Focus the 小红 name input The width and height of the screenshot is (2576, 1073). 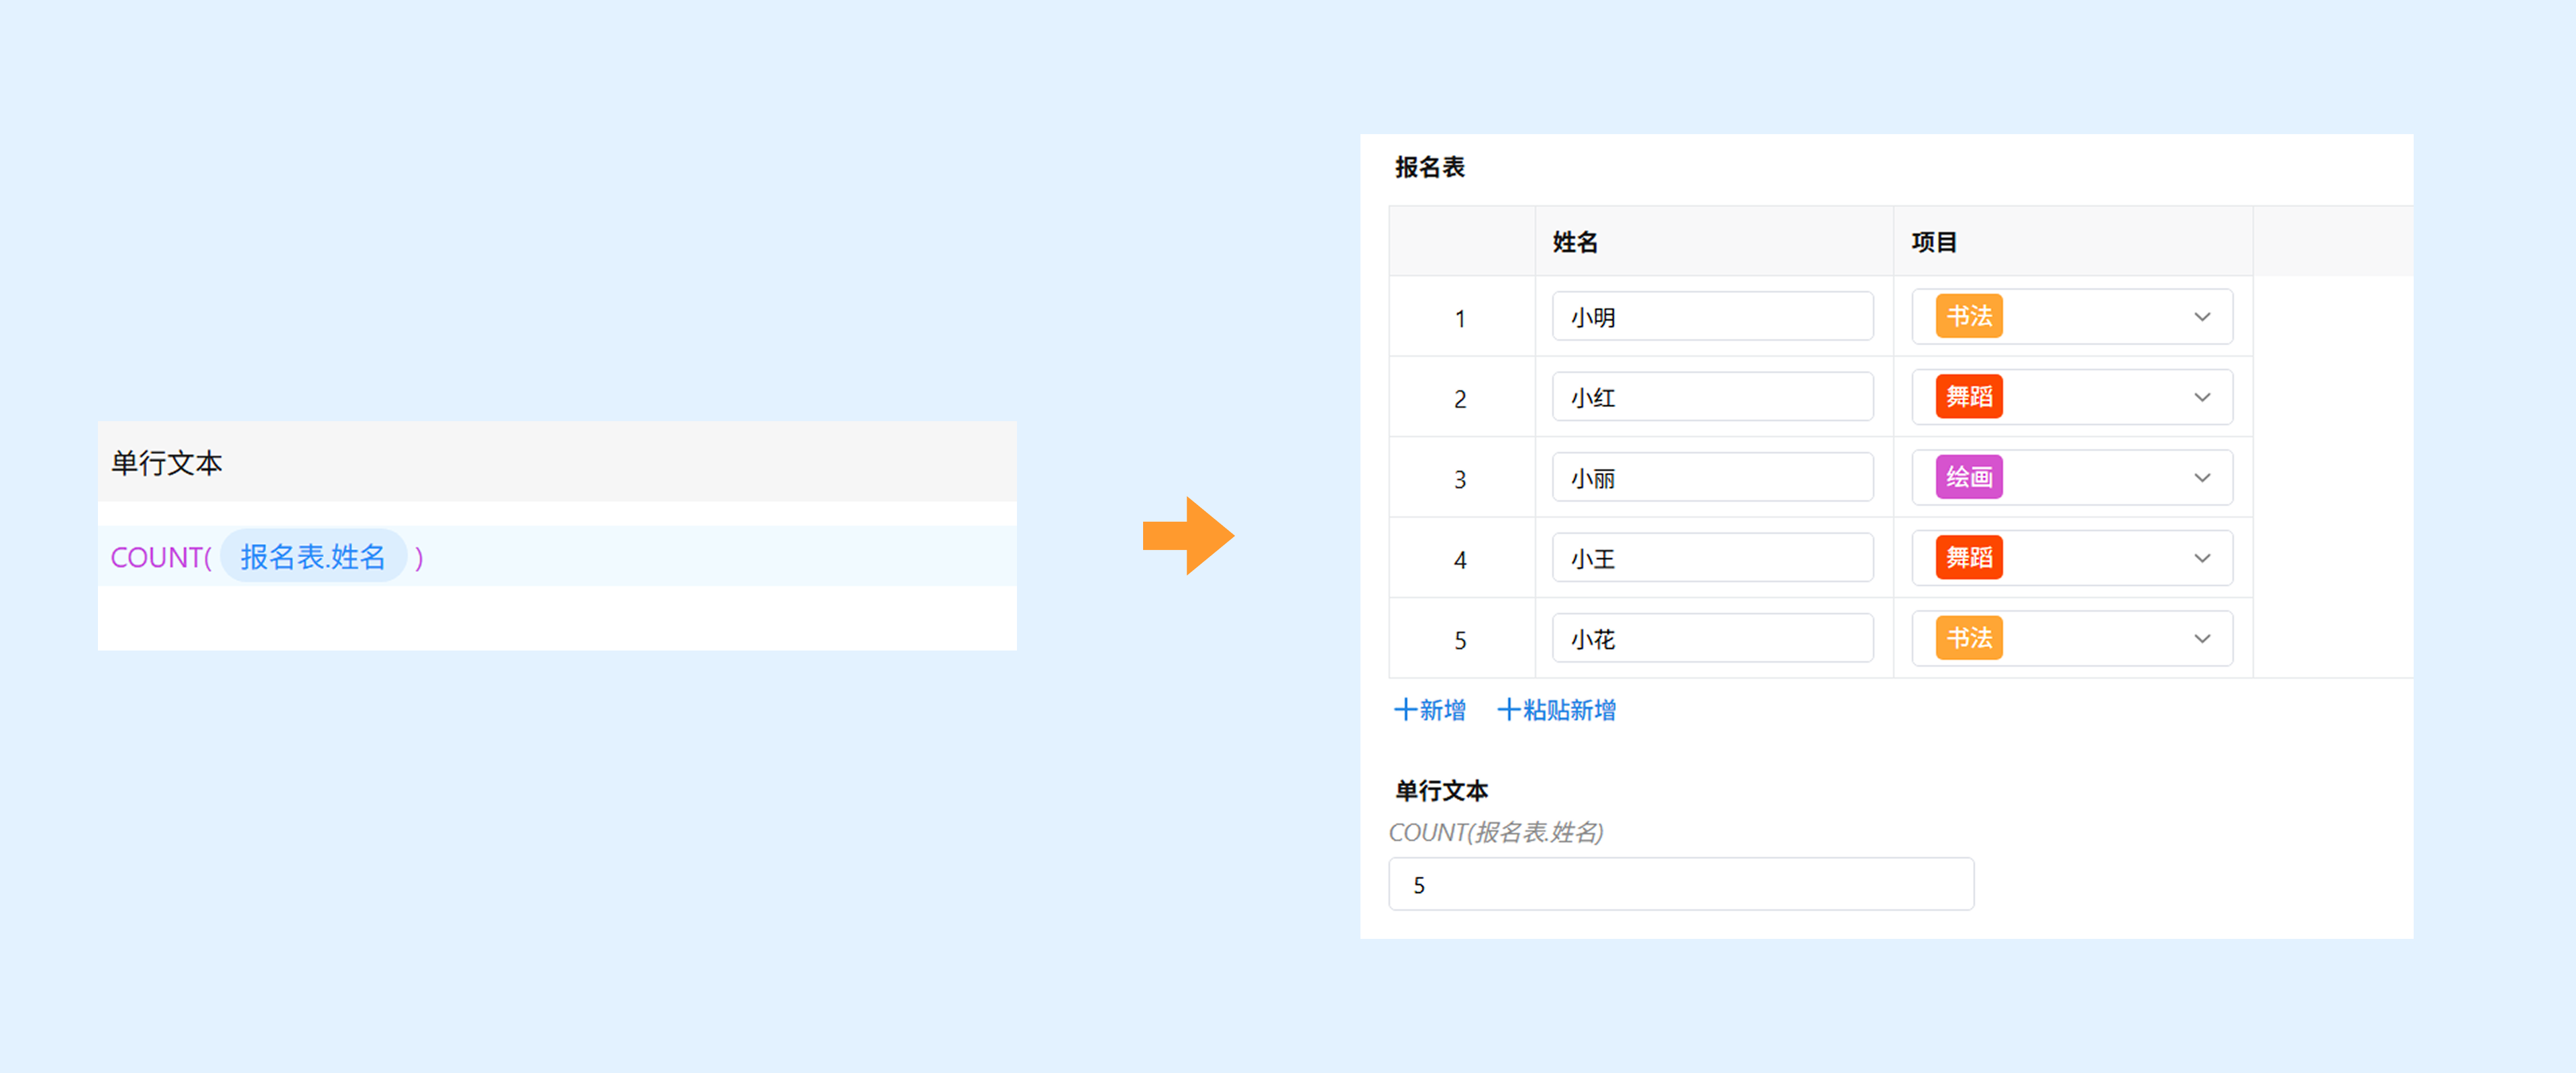tap(1712, 398)
